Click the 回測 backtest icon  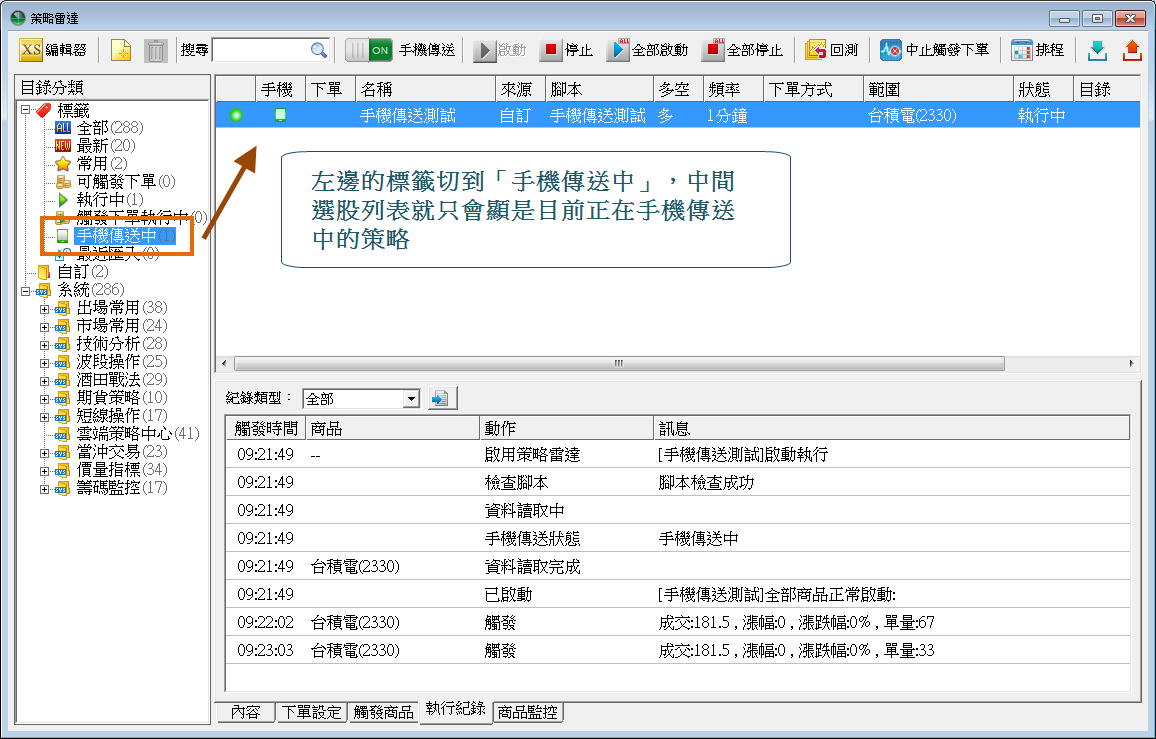tap(831, 50)
